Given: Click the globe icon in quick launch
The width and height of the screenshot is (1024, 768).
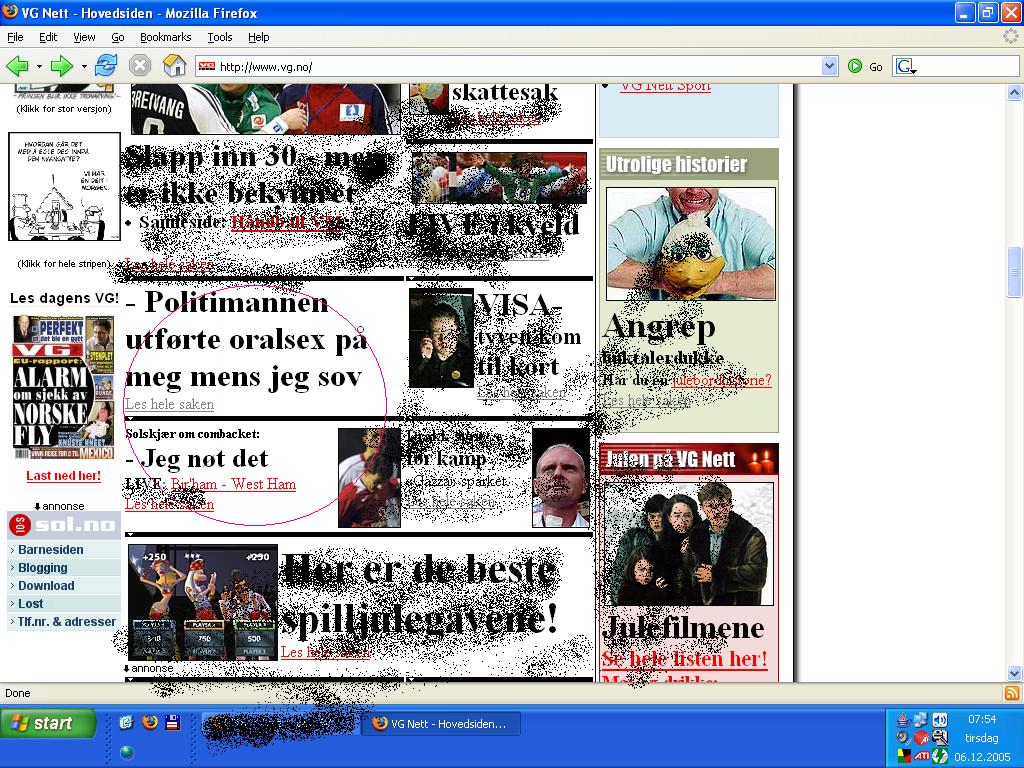Looking at the screenshot, I should pyautogui.click(x=127, y=752).
